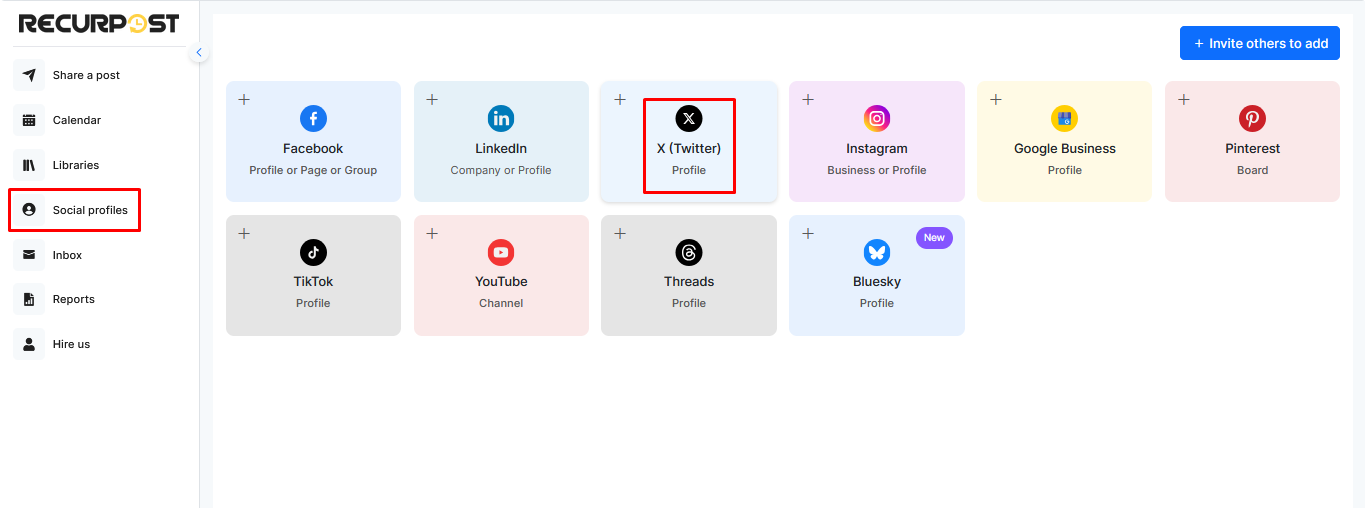
Task: Select the LinkedIn logo icon
Action: pos(501,119)
